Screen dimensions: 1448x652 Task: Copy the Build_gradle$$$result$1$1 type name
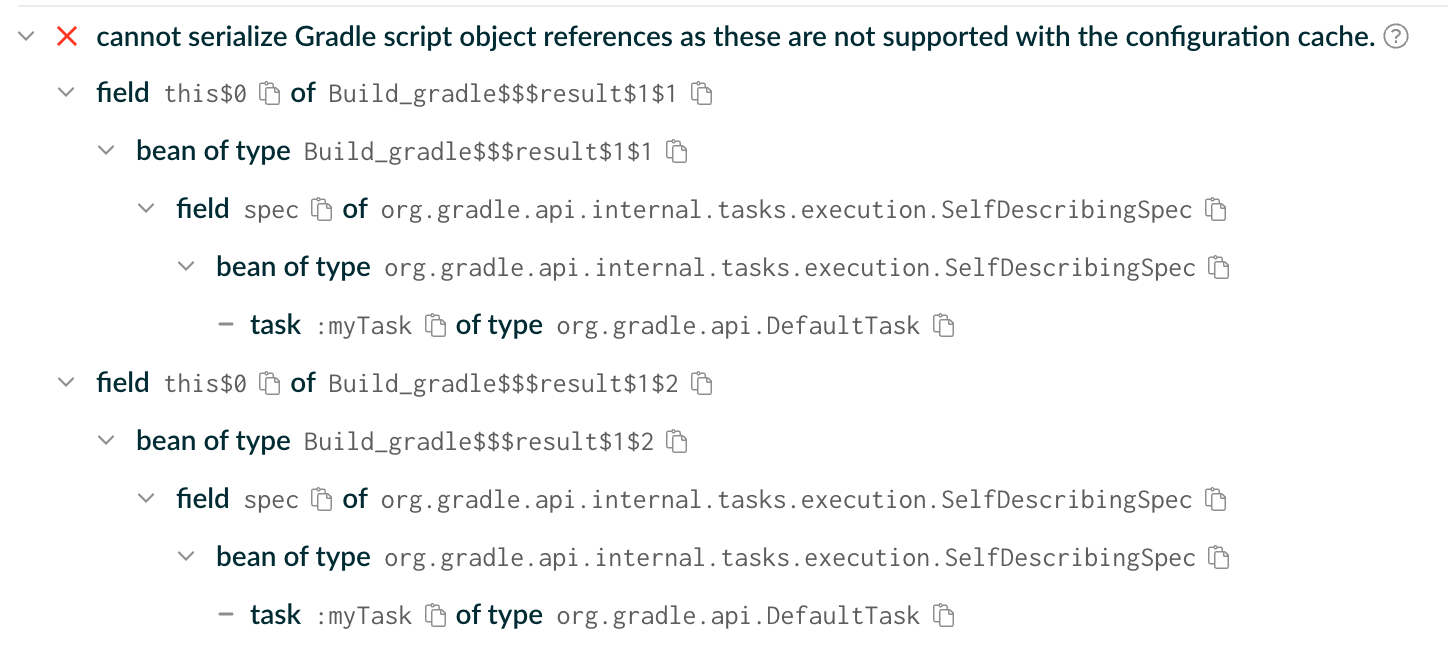703,93
